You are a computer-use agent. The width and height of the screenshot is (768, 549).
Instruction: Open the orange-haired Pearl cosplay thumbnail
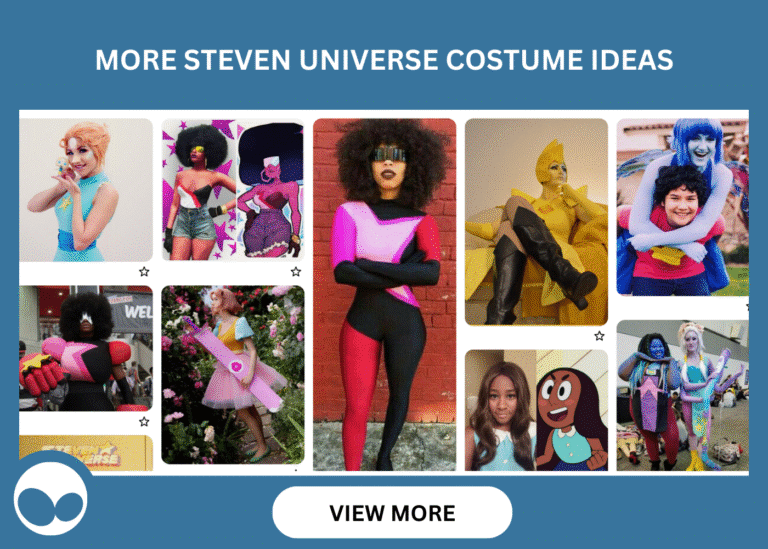86,190
